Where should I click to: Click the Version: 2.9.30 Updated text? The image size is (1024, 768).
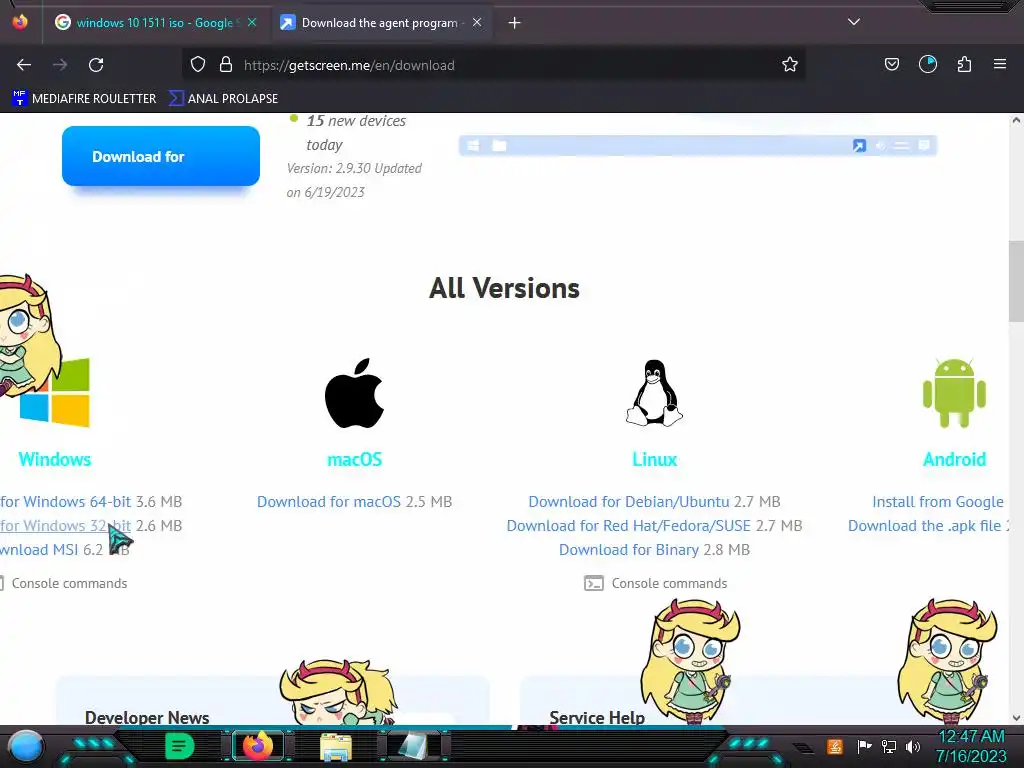[x=354, y=180]
